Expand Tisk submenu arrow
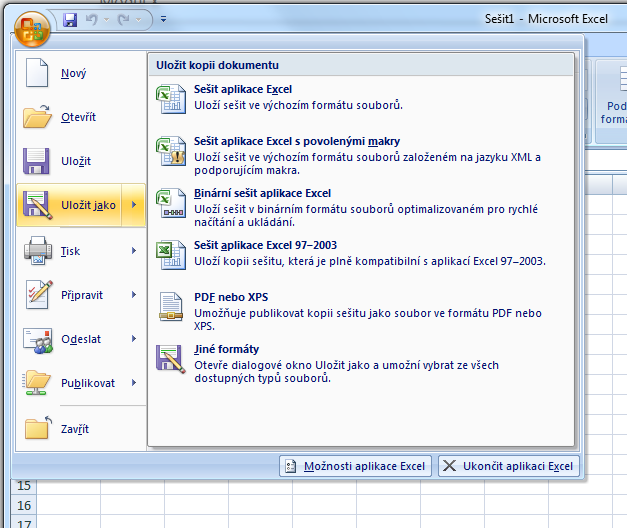Image resolution: width=627 pixels, height=528 pixels. 134,251
